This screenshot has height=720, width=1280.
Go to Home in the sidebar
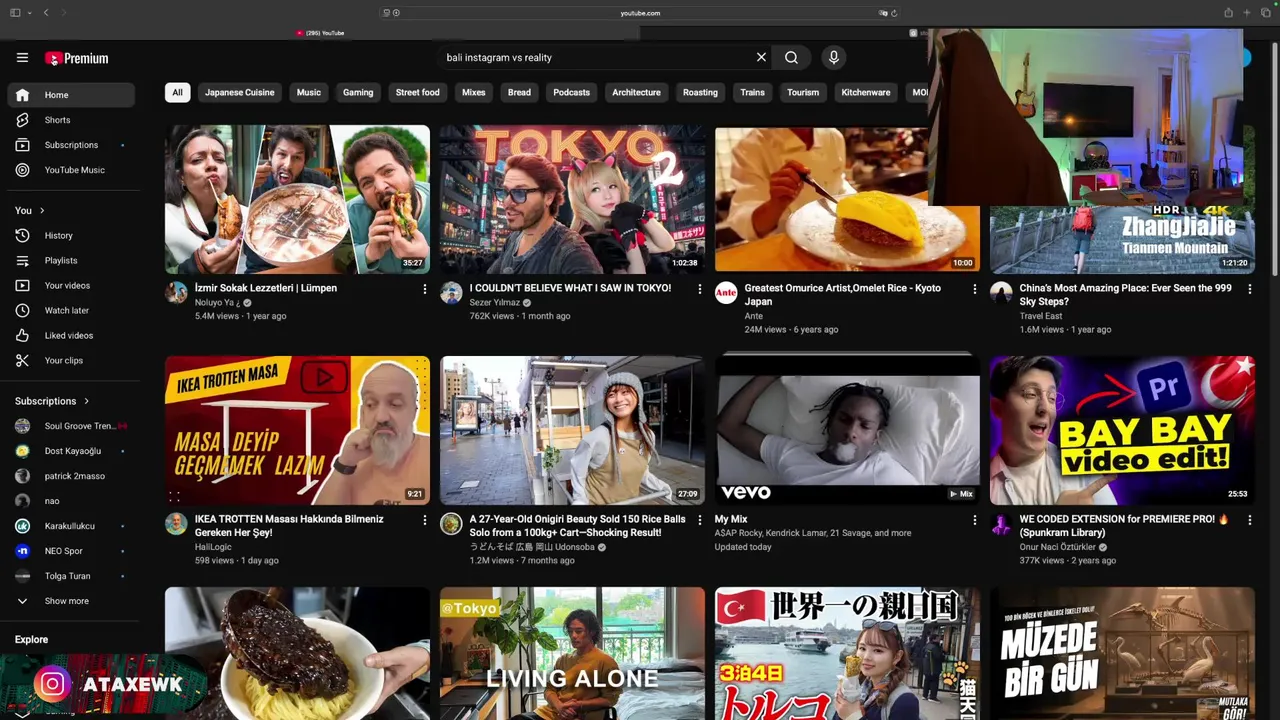click(x=71, y=95)
